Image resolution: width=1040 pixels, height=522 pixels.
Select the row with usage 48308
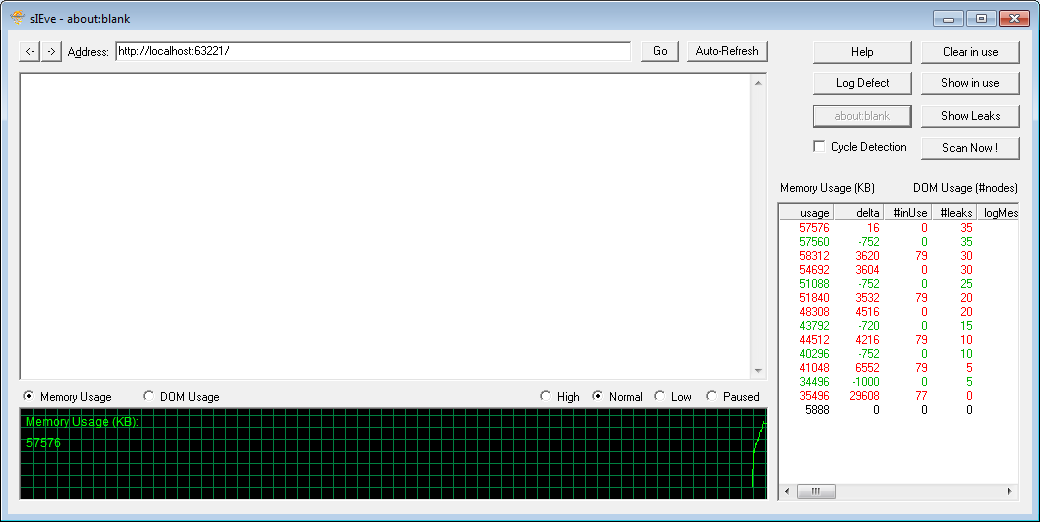coord(899,311)
